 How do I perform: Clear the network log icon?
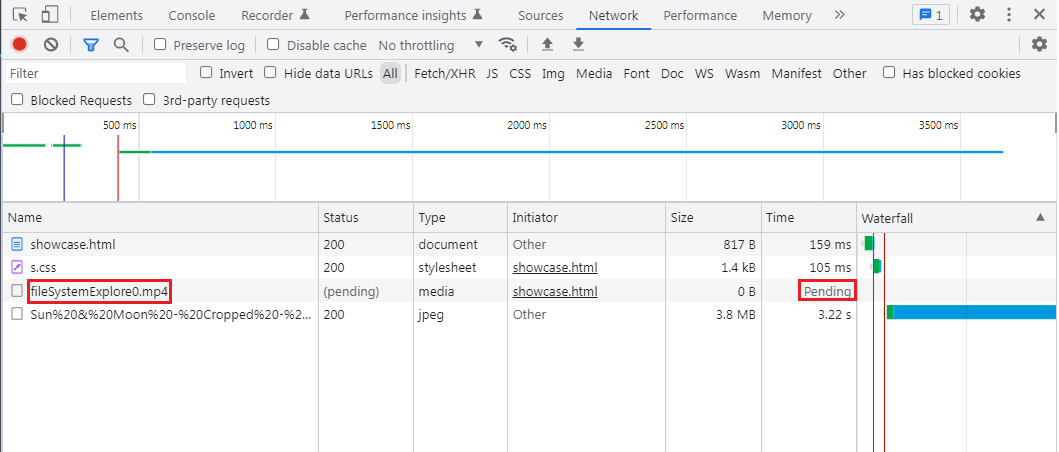[51, 45]
